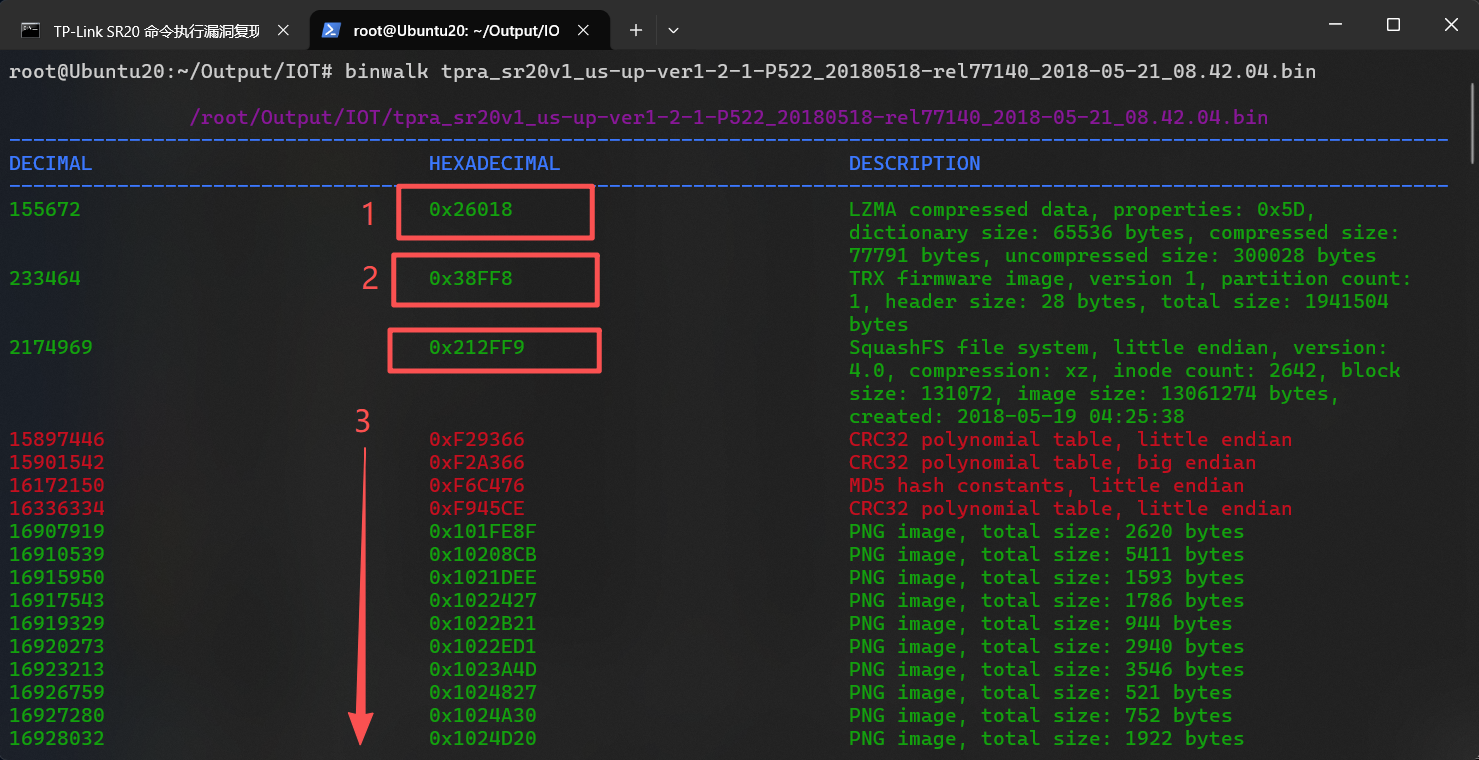Viewport: 1479px width, 760px height.
Task: Select decimal offset 16915950
Action: pyautogui.click(x=57, y=577)
